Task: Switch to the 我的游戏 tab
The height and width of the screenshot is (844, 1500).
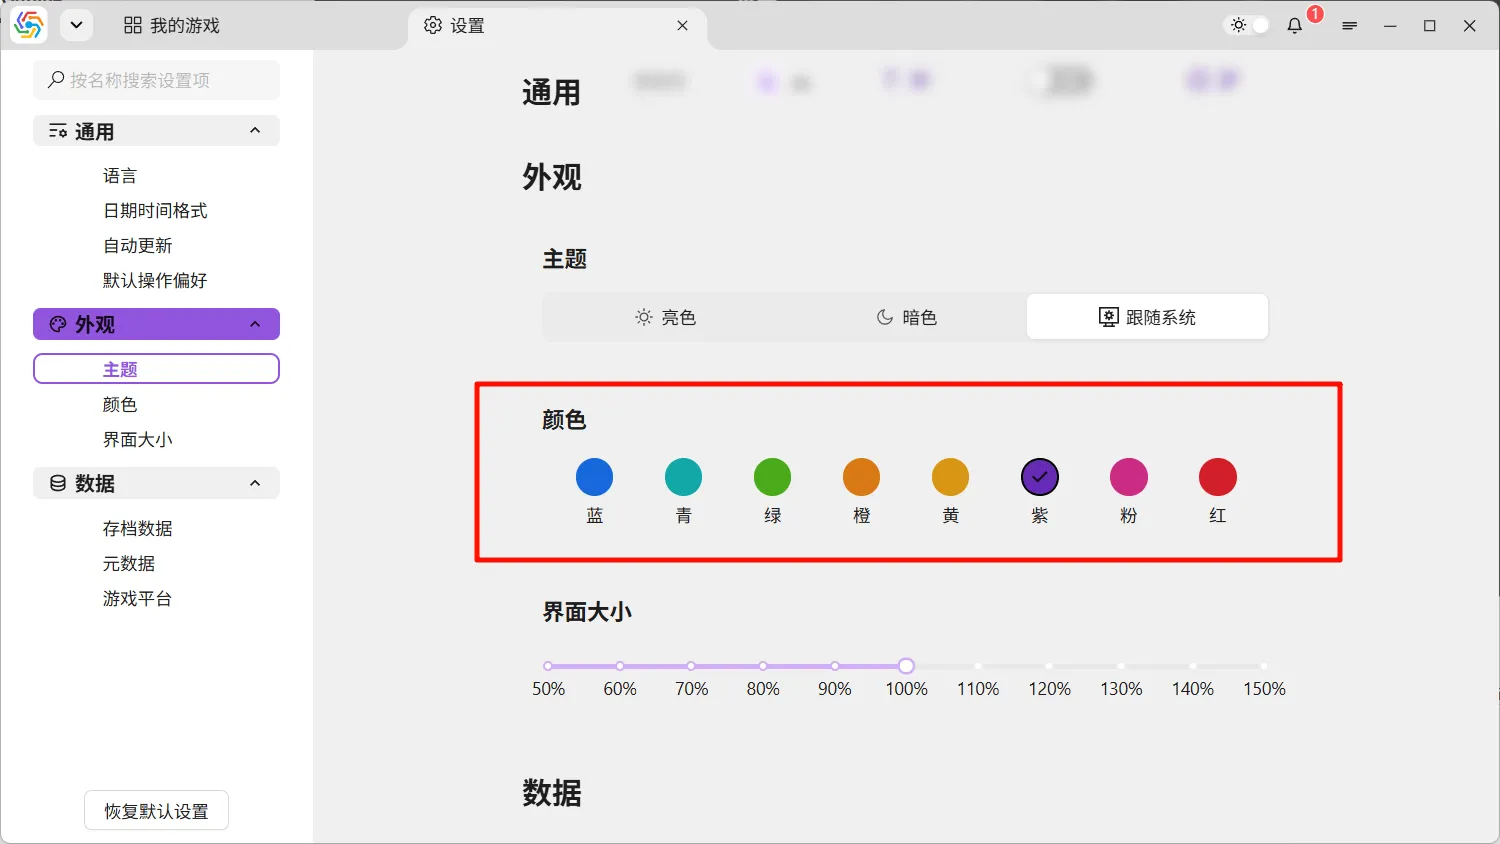Action: (172, 26)
